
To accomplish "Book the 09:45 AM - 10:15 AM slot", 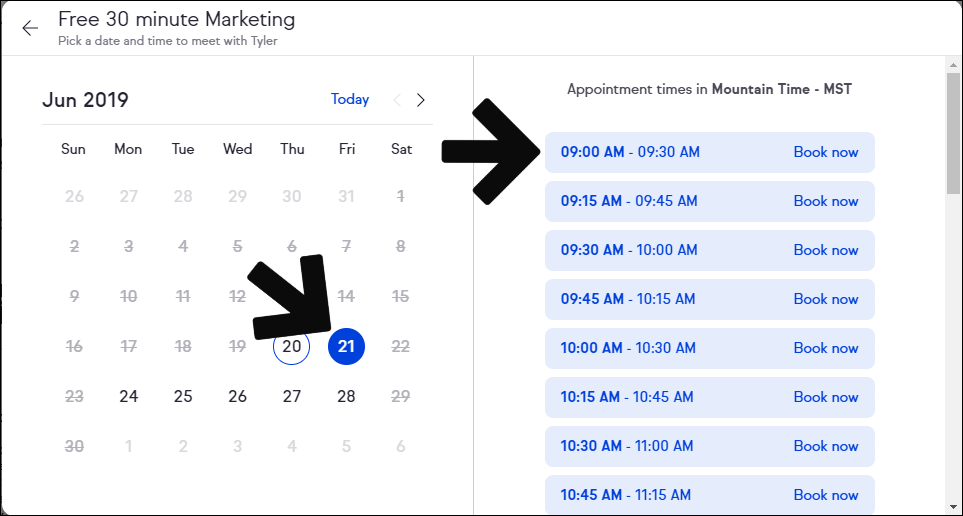I will point(709,299).
